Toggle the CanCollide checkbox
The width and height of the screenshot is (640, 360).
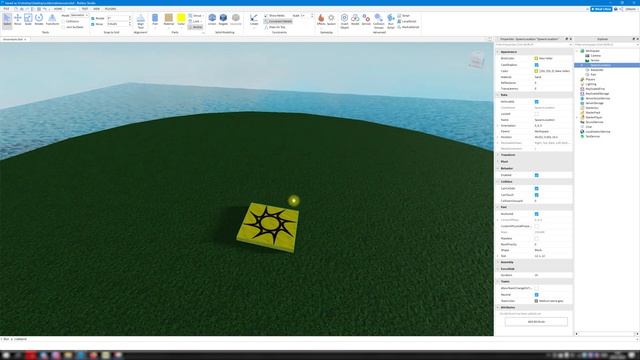coord(536,189)
